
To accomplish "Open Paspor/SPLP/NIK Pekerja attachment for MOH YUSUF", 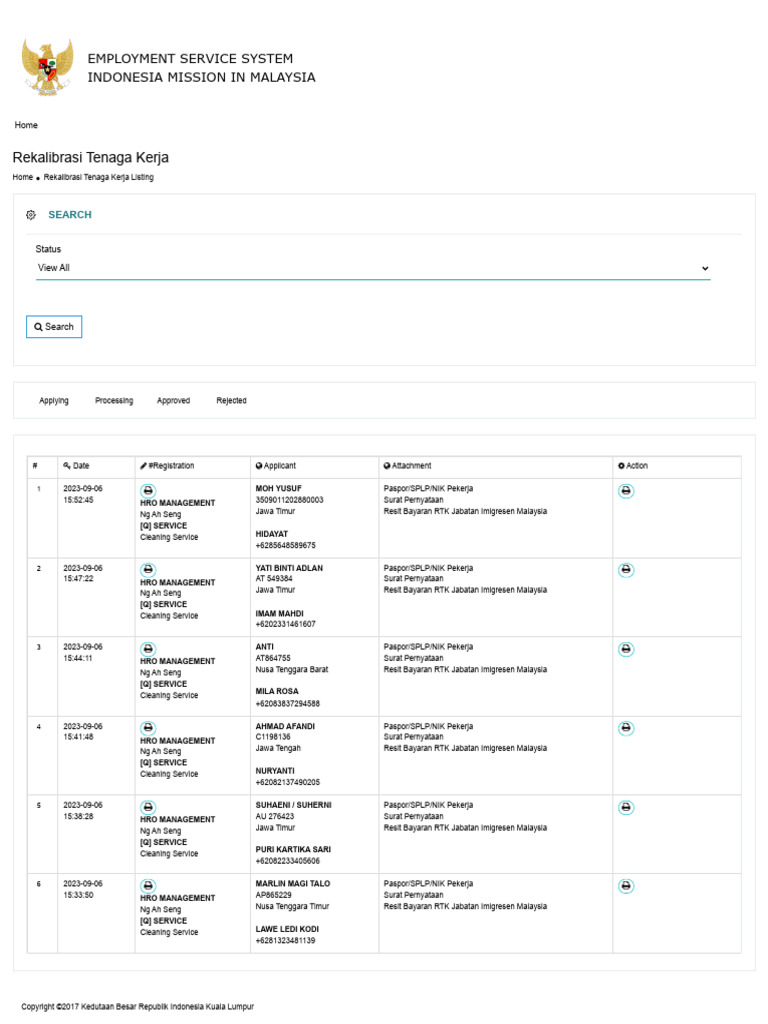I will [x=428, y=488].
